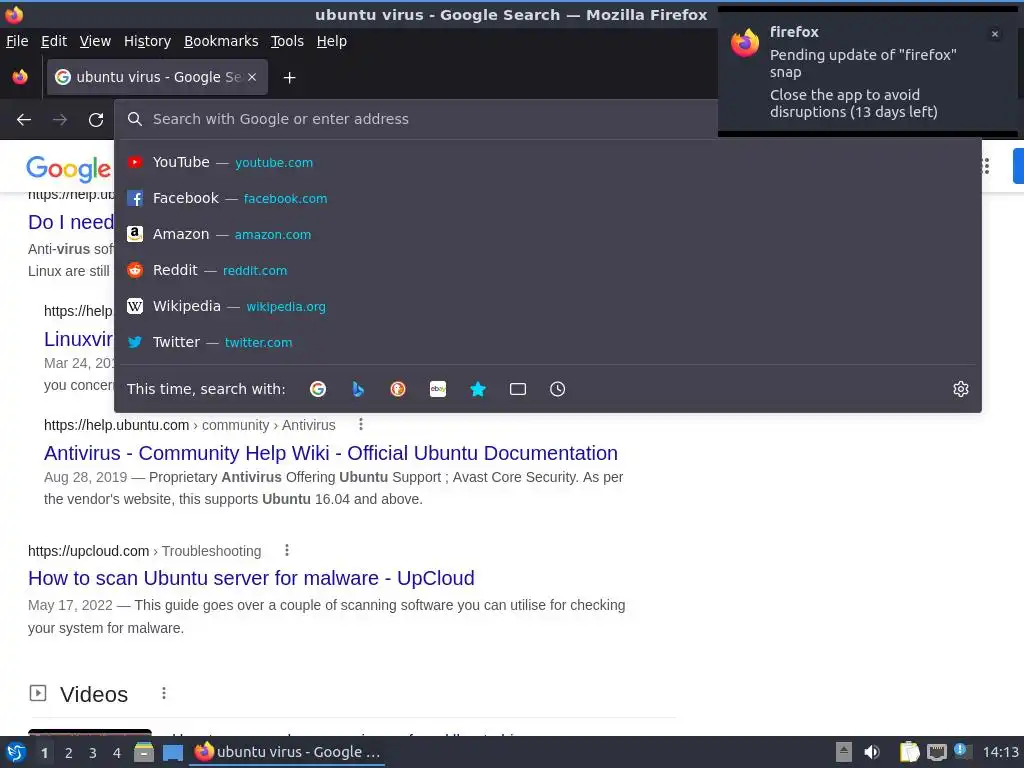This screenshot has width=1024, height=768.
Task: Switch to workspace 3
Action: 93,753
